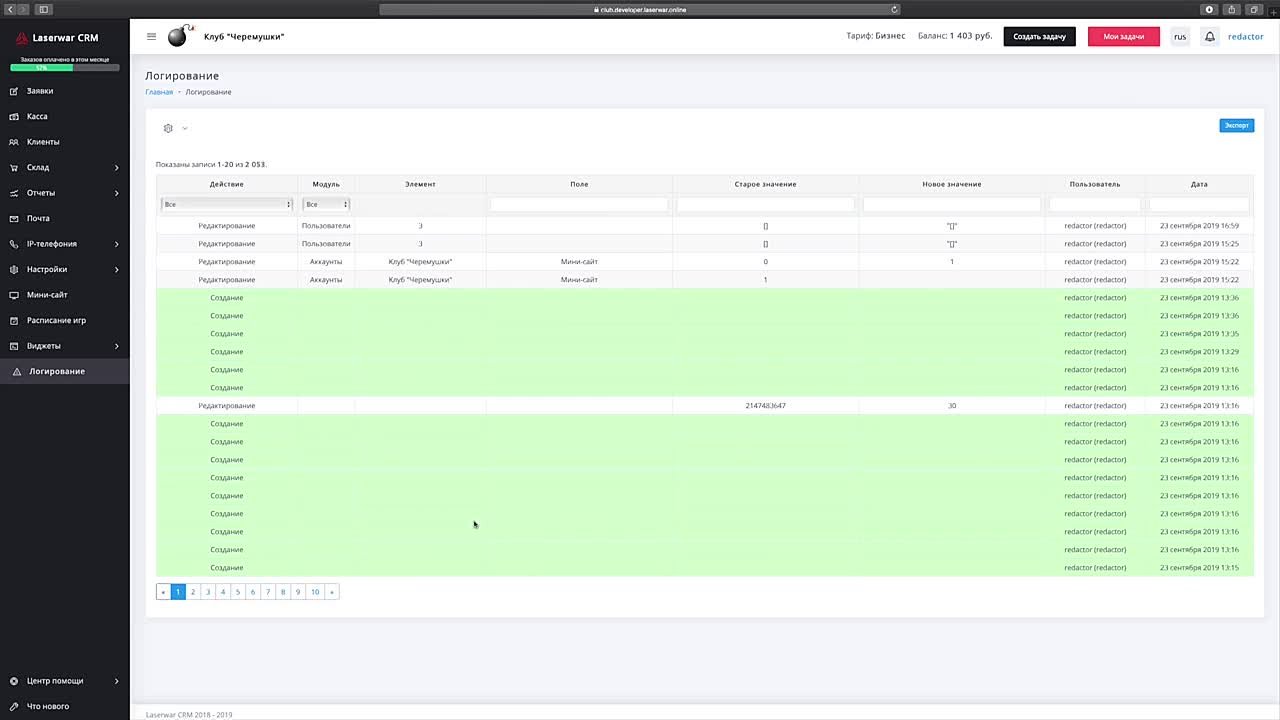Open the redactor user link

click(x=1246, y=37)
